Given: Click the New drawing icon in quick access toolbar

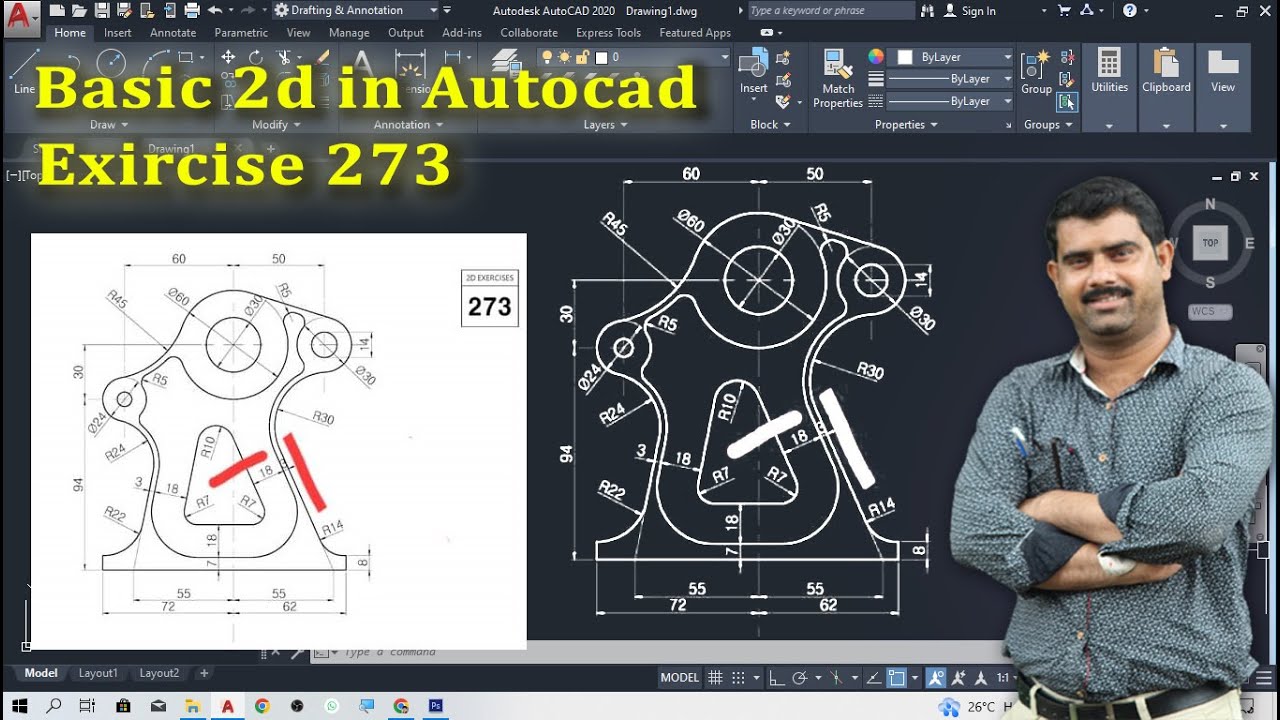Looking at the screenshot, I should 57,11.
